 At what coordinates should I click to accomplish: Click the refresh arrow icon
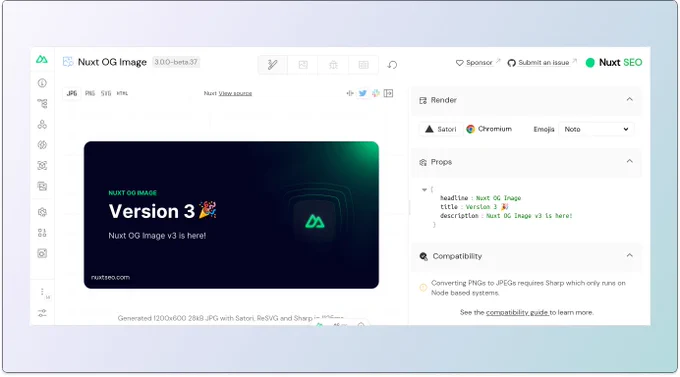[392, 65]
